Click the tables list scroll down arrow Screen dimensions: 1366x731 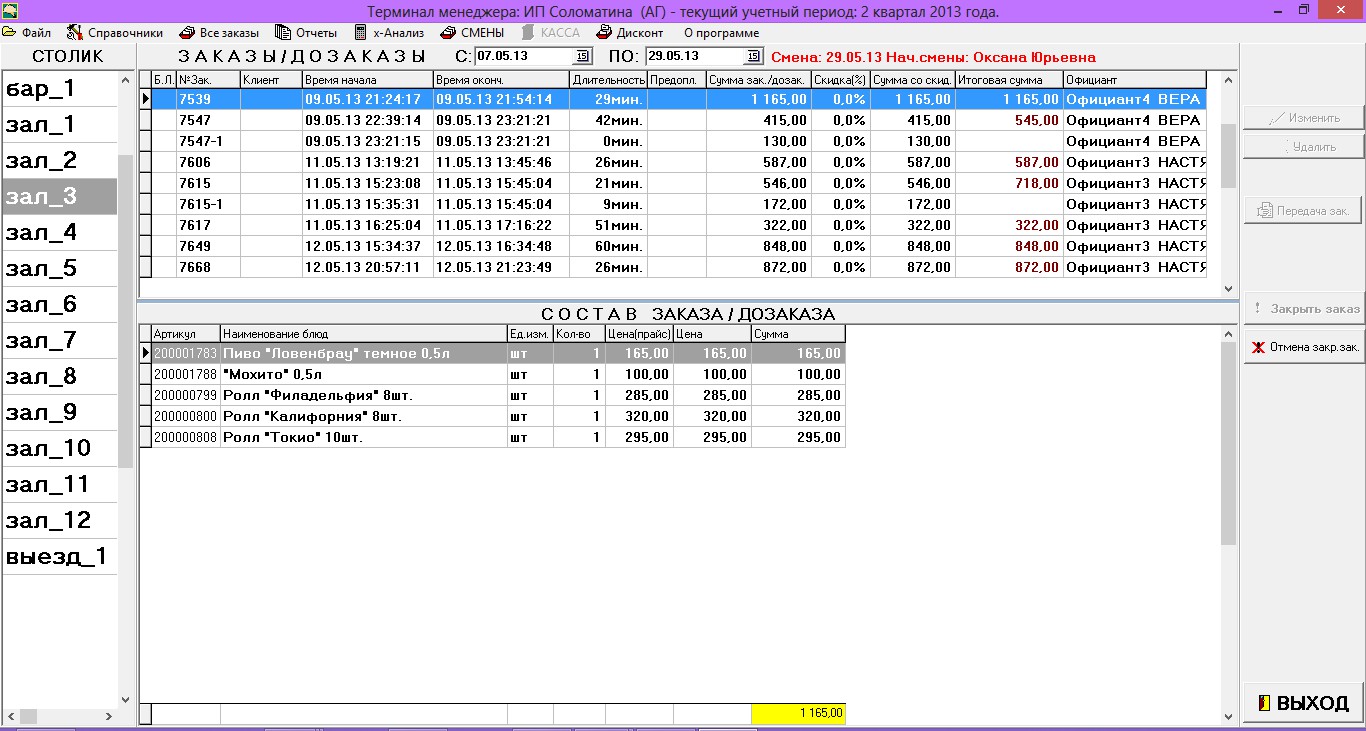pos(125,700)
